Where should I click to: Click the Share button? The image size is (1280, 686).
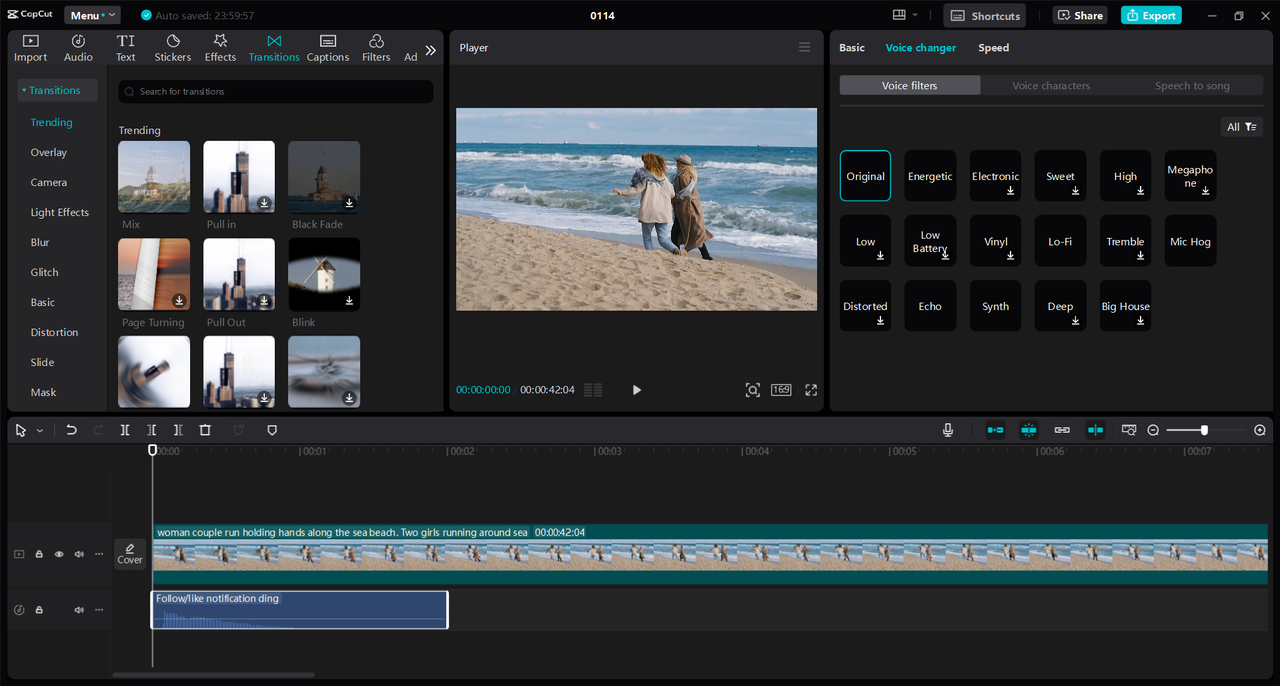pos(1080,15)
